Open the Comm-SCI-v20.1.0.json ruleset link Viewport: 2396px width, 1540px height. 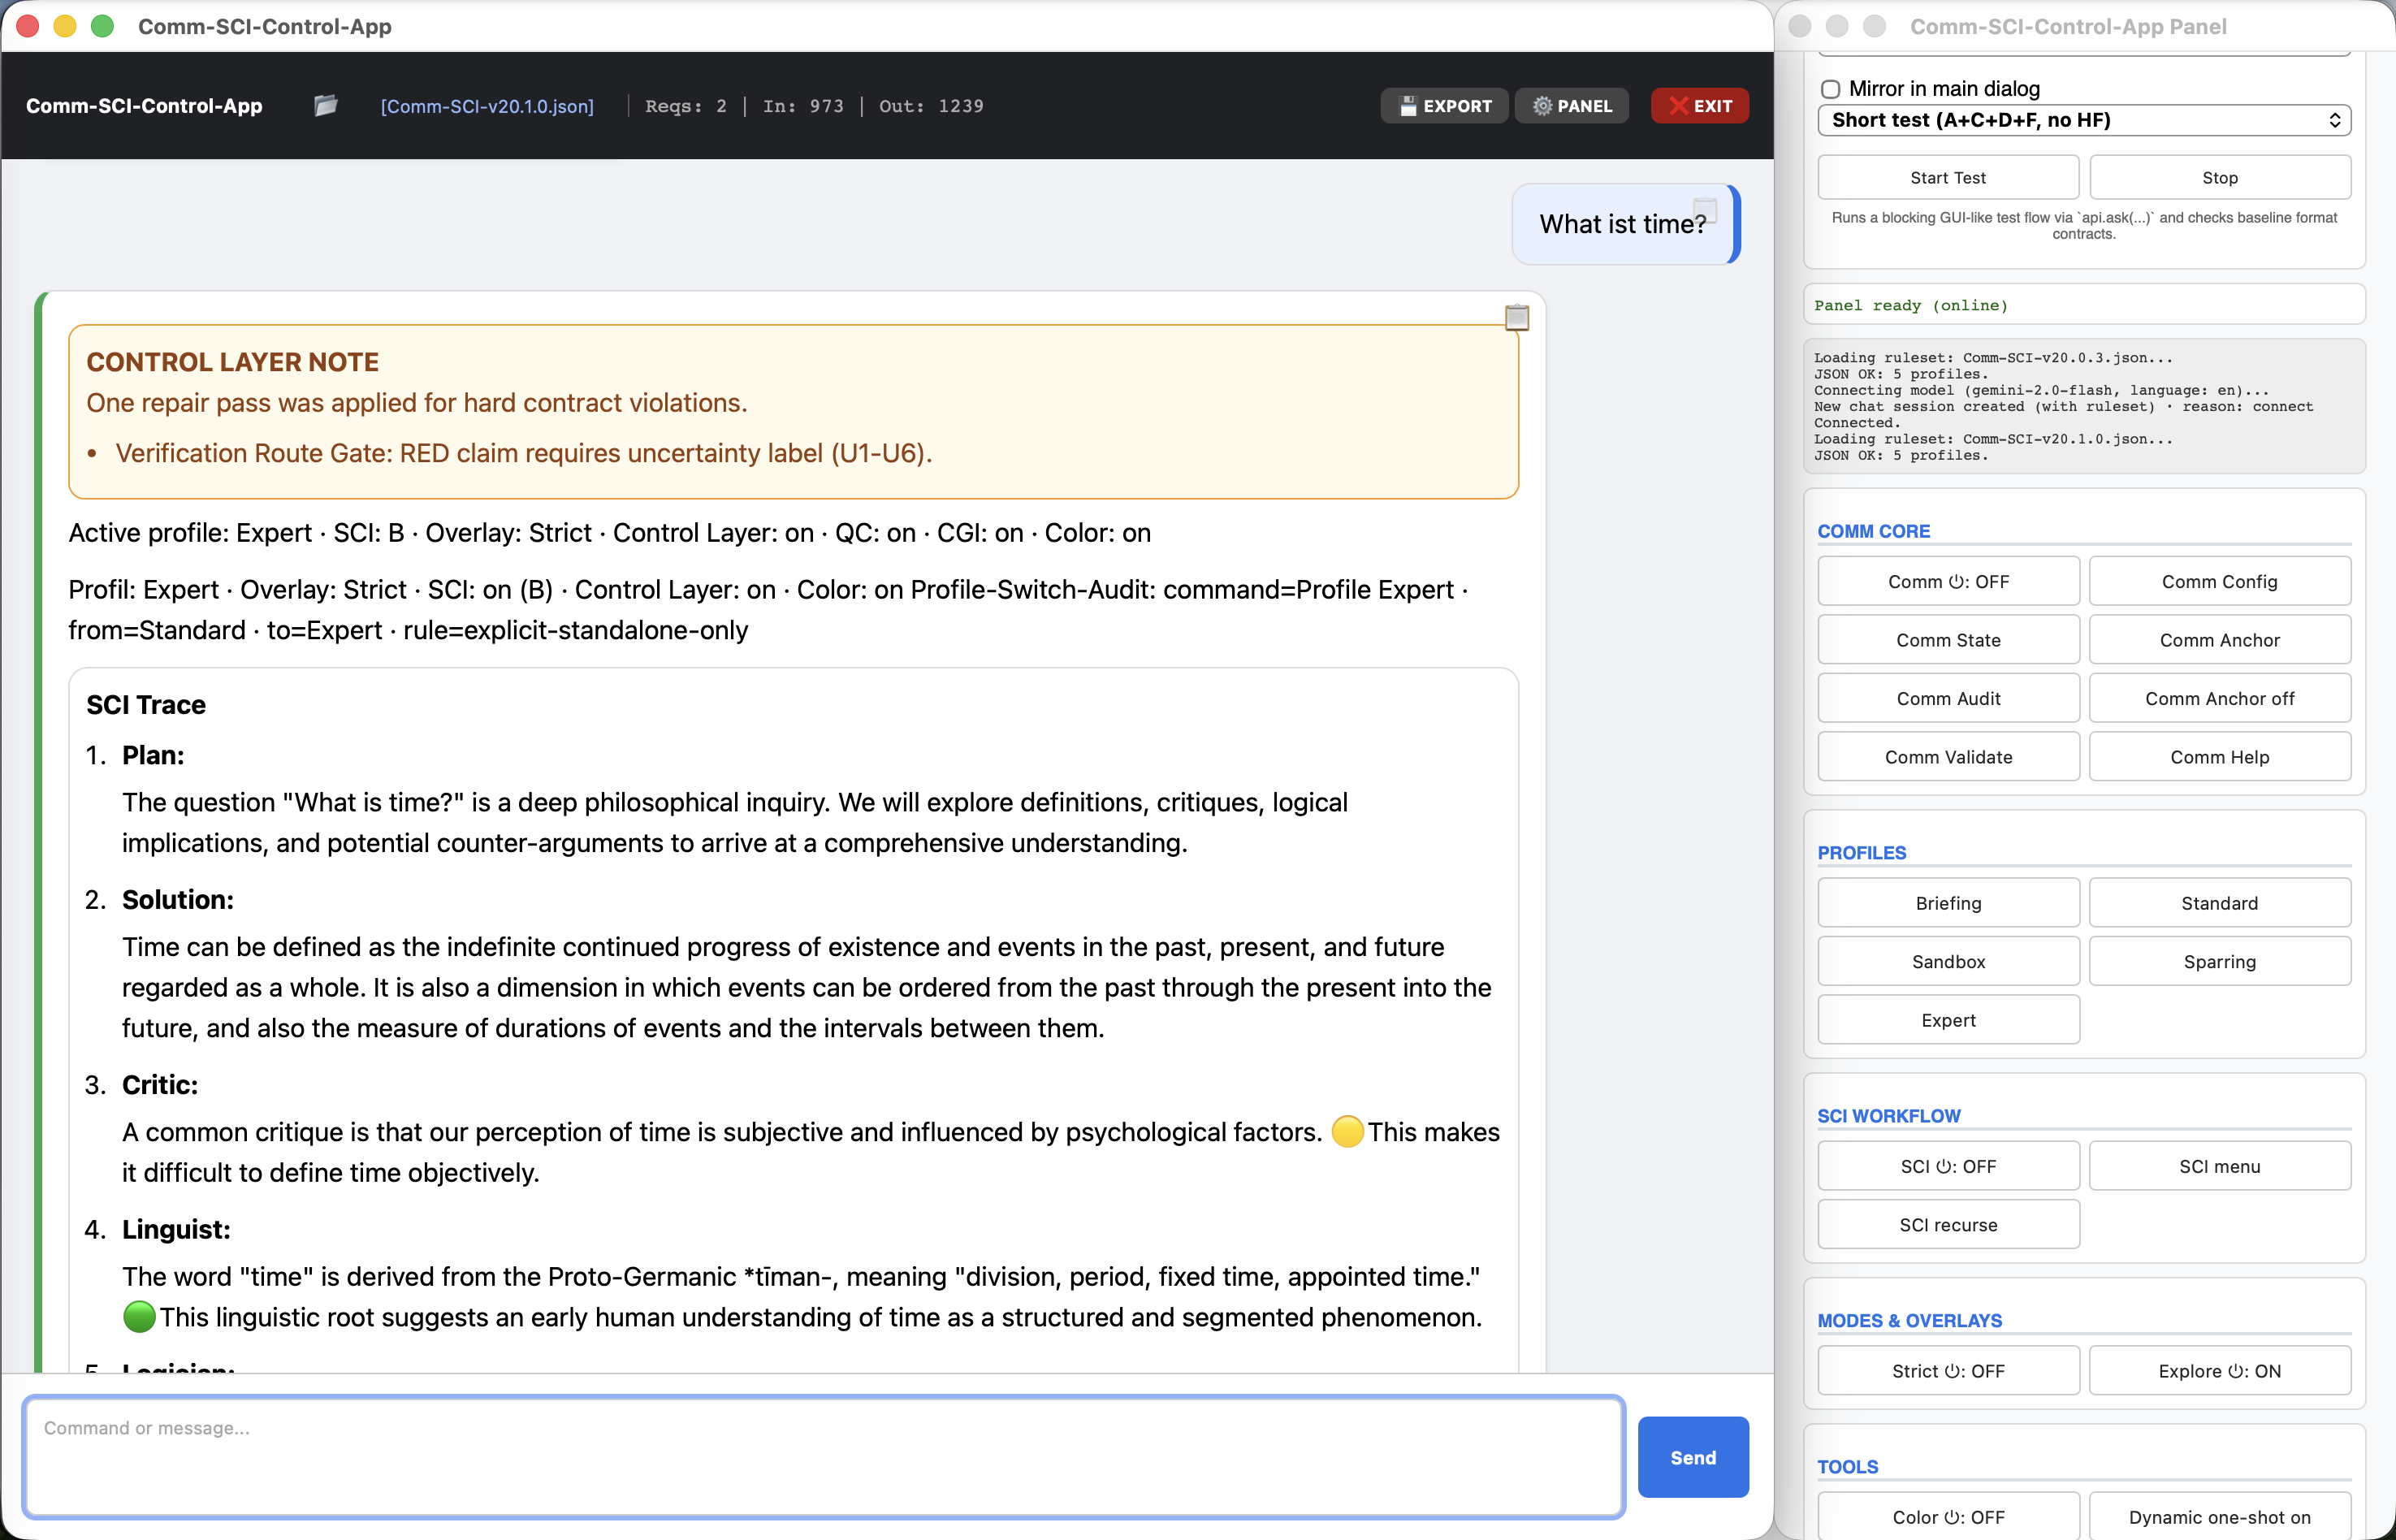click(x=487, y=105)
